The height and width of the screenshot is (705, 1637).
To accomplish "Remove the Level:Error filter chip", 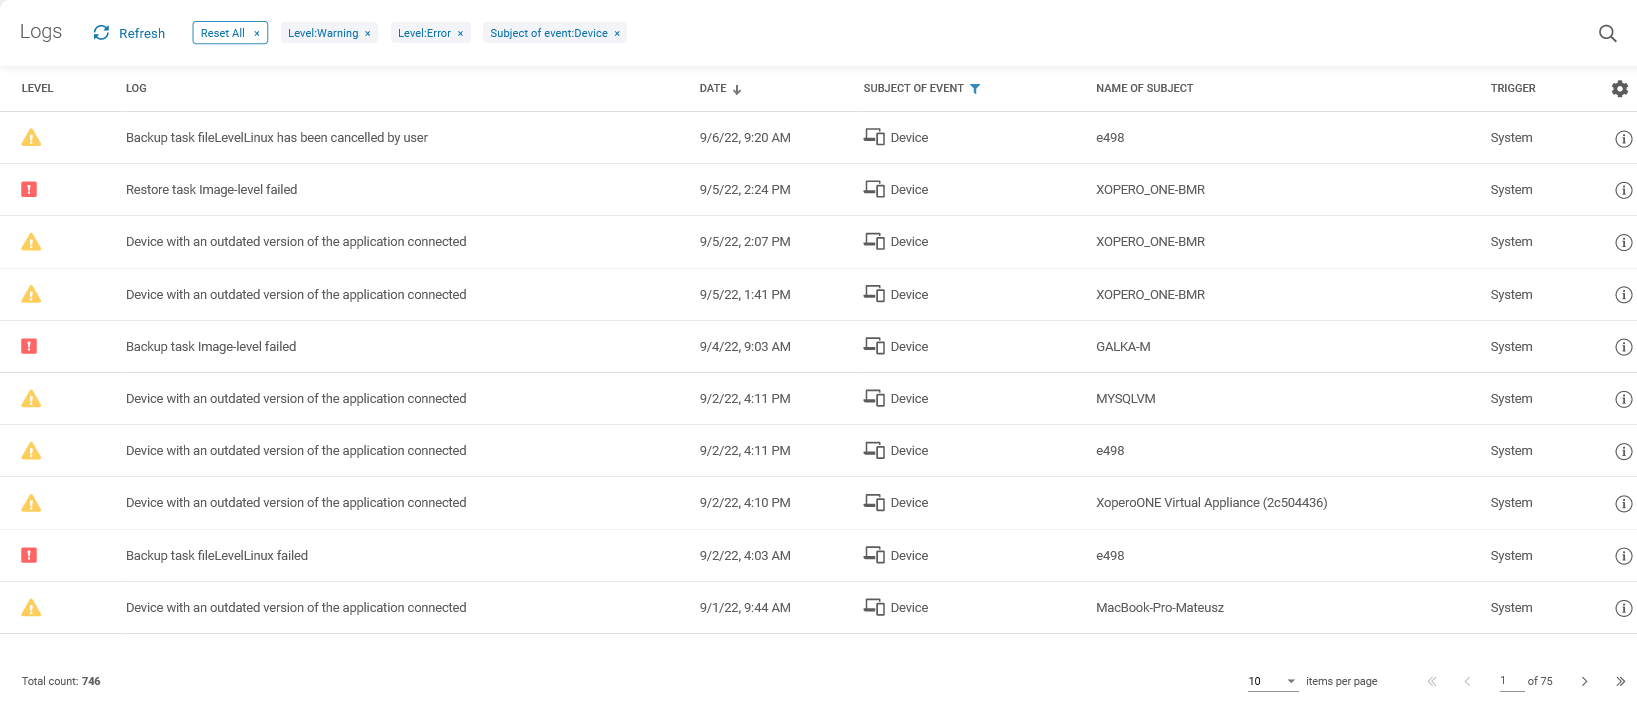I will pos(460,34).
